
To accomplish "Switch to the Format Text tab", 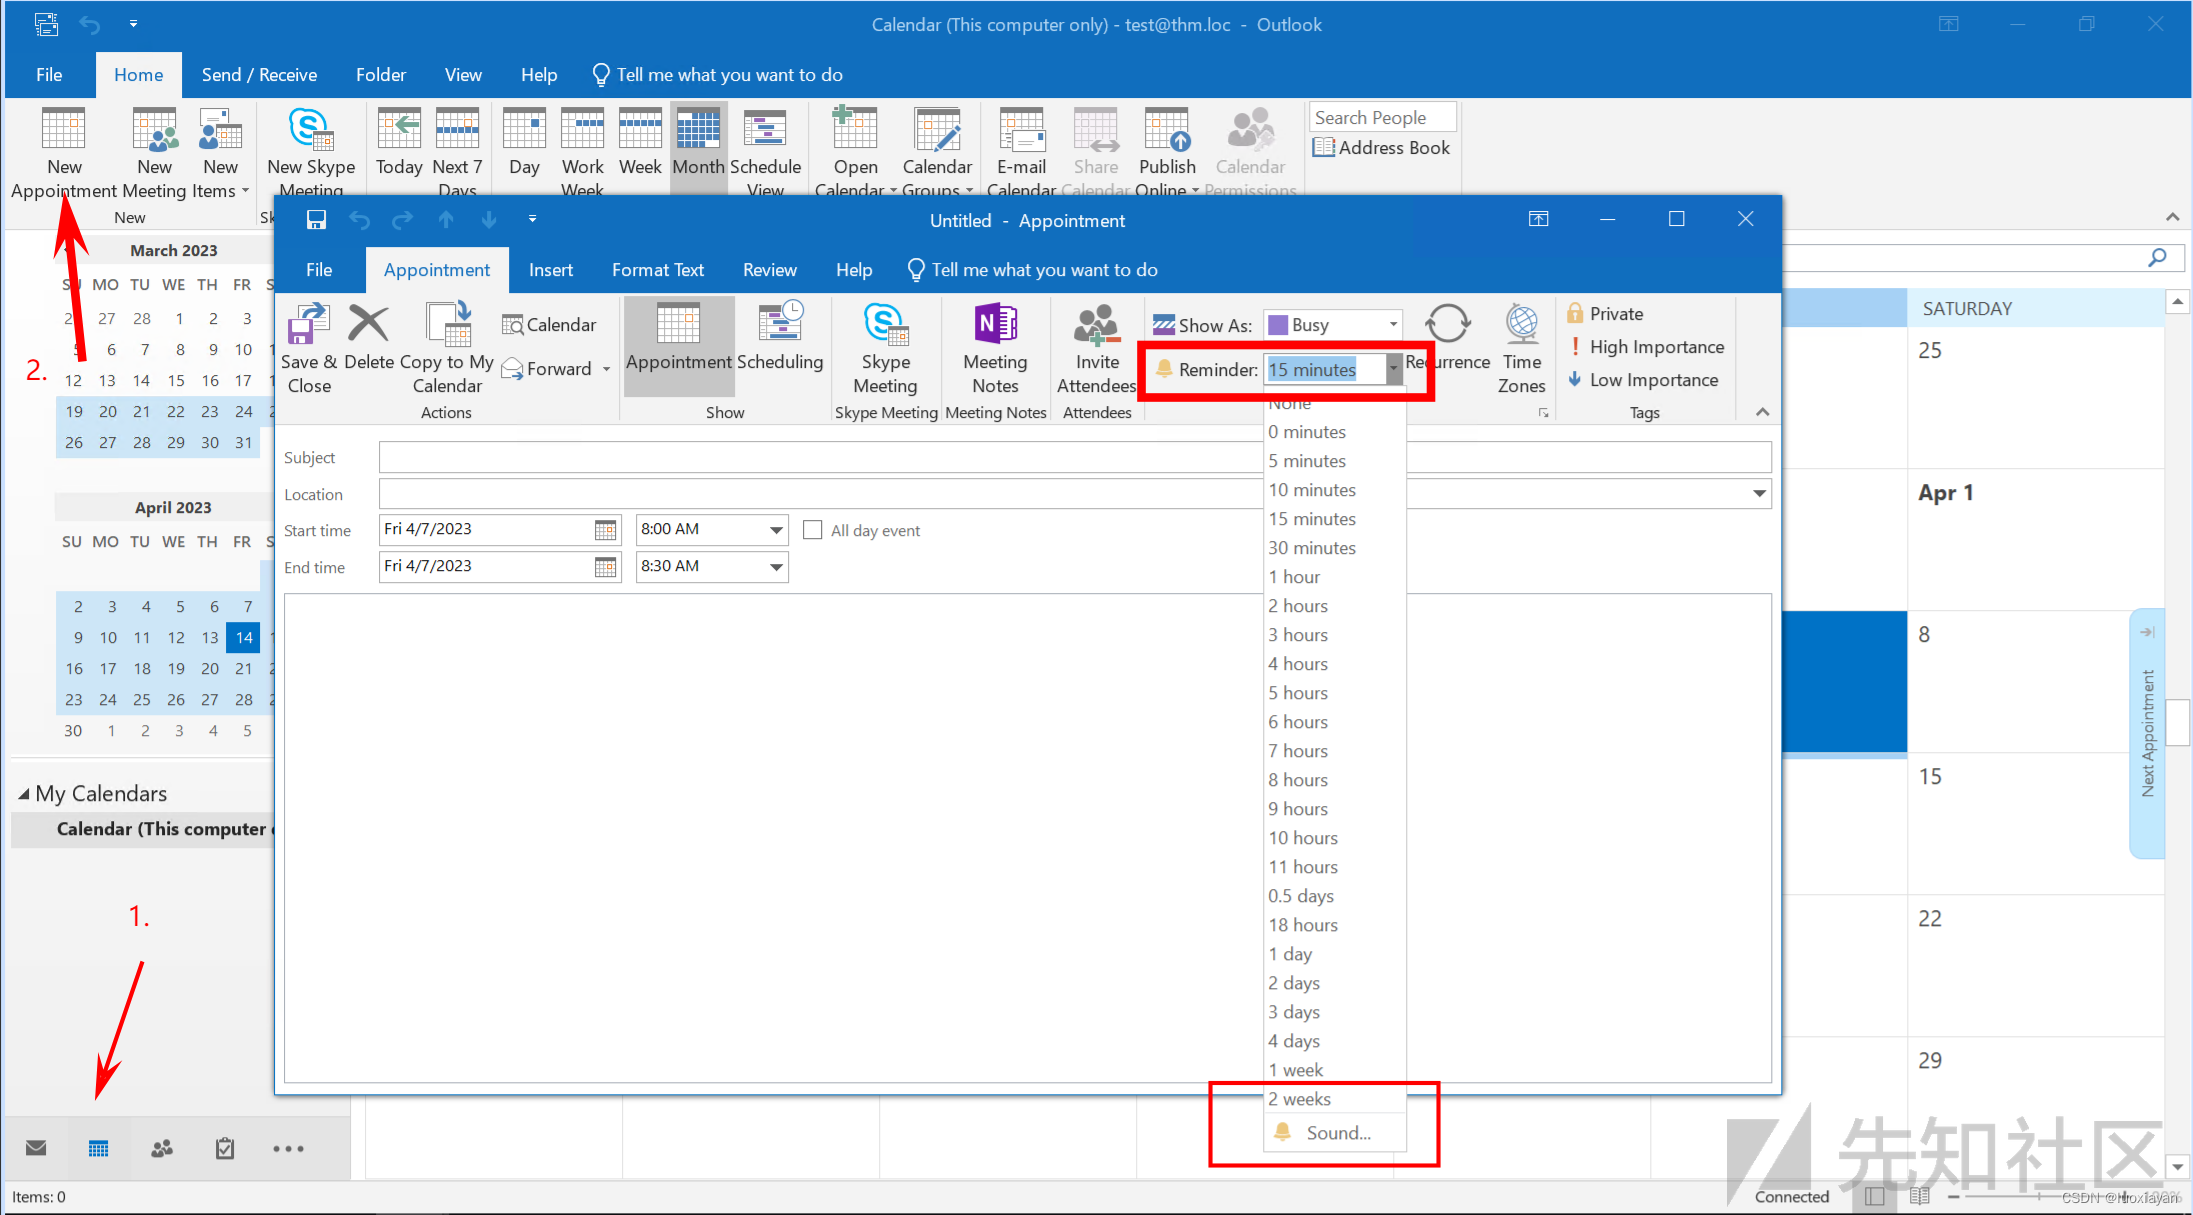I will point(657,270).
